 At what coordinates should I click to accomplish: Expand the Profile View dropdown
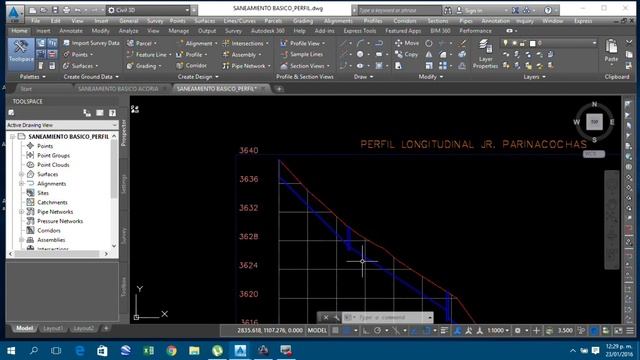pos(324,43)
